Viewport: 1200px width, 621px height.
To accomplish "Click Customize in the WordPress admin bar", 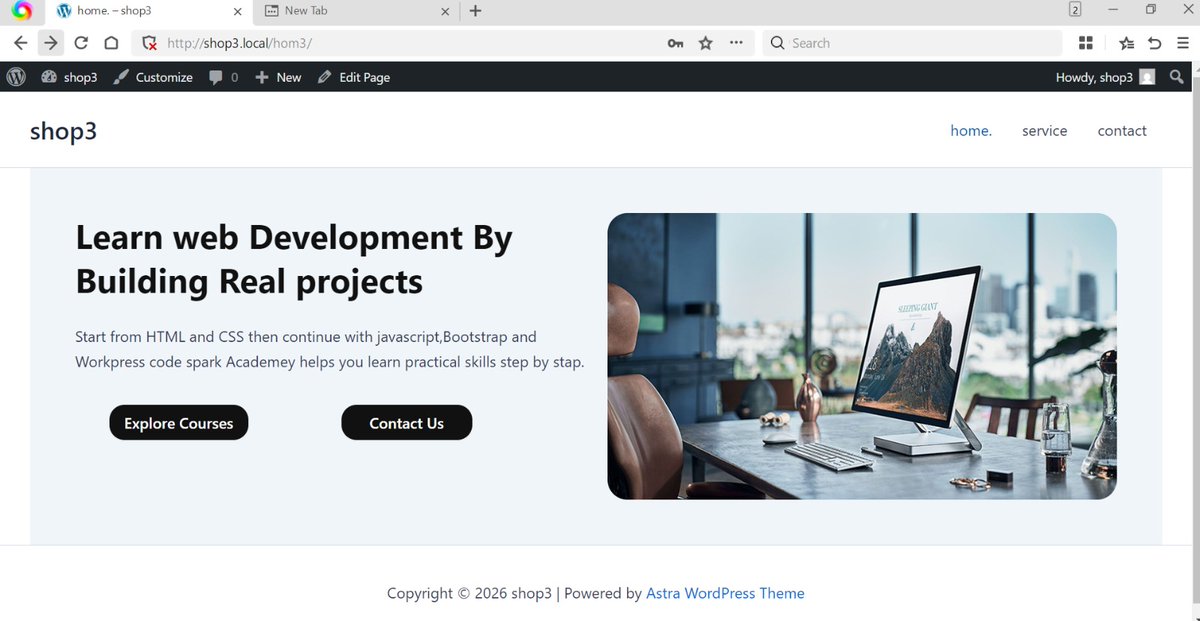I will coord(153,77).
